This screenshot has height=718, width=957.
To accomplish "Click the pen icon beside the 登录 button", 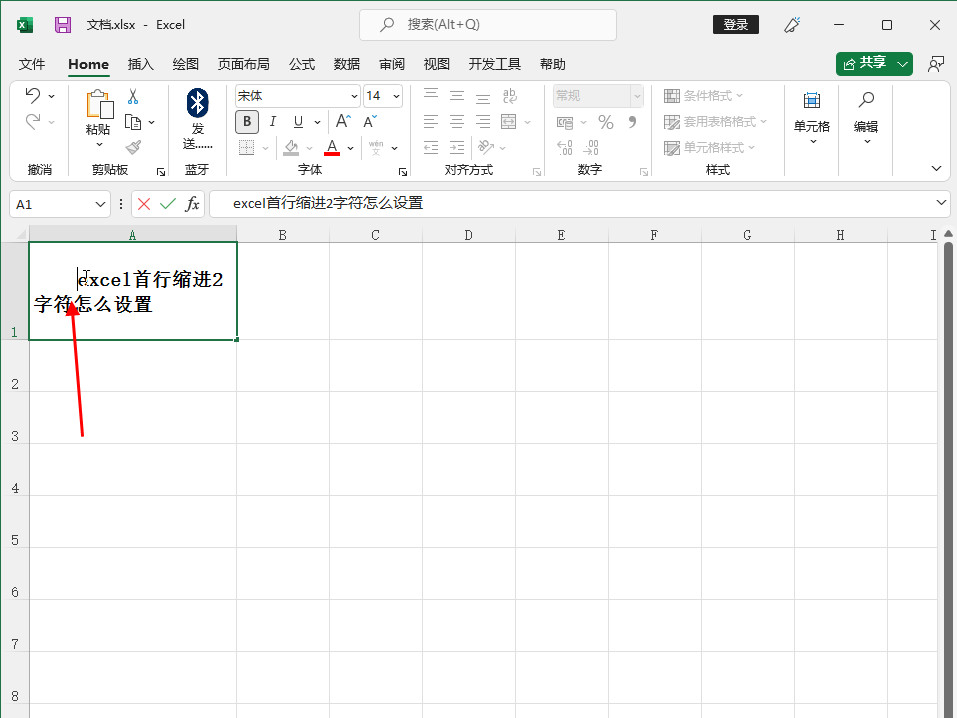I will 792,25.
